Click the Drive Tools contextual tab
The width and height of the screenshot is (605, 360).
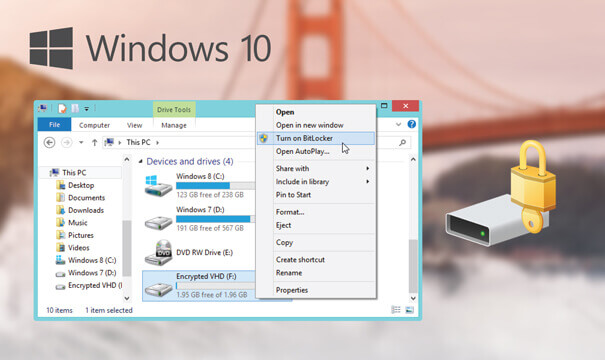[x=174, y=110]
